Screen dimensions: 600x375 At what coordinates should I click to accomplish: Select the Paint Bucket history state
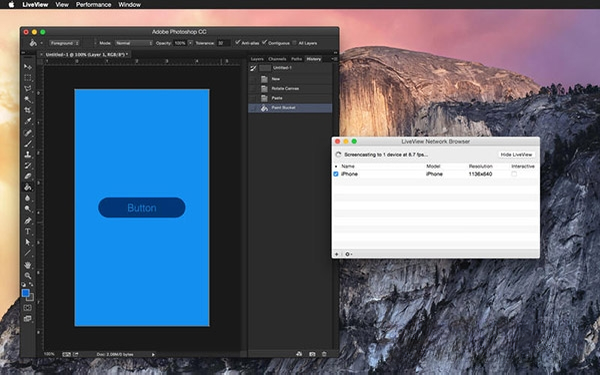click(x=290, y=108)
